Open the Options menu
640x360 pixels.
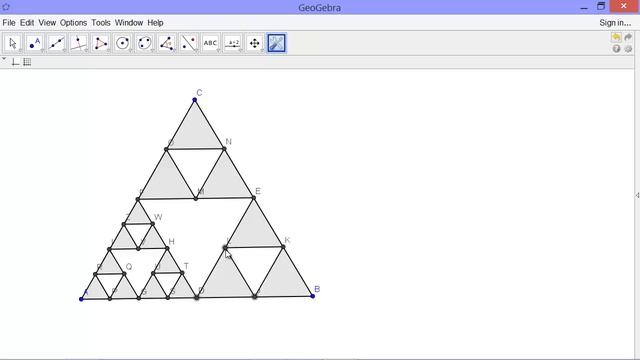pyautogui.click(x=73, y=23)
